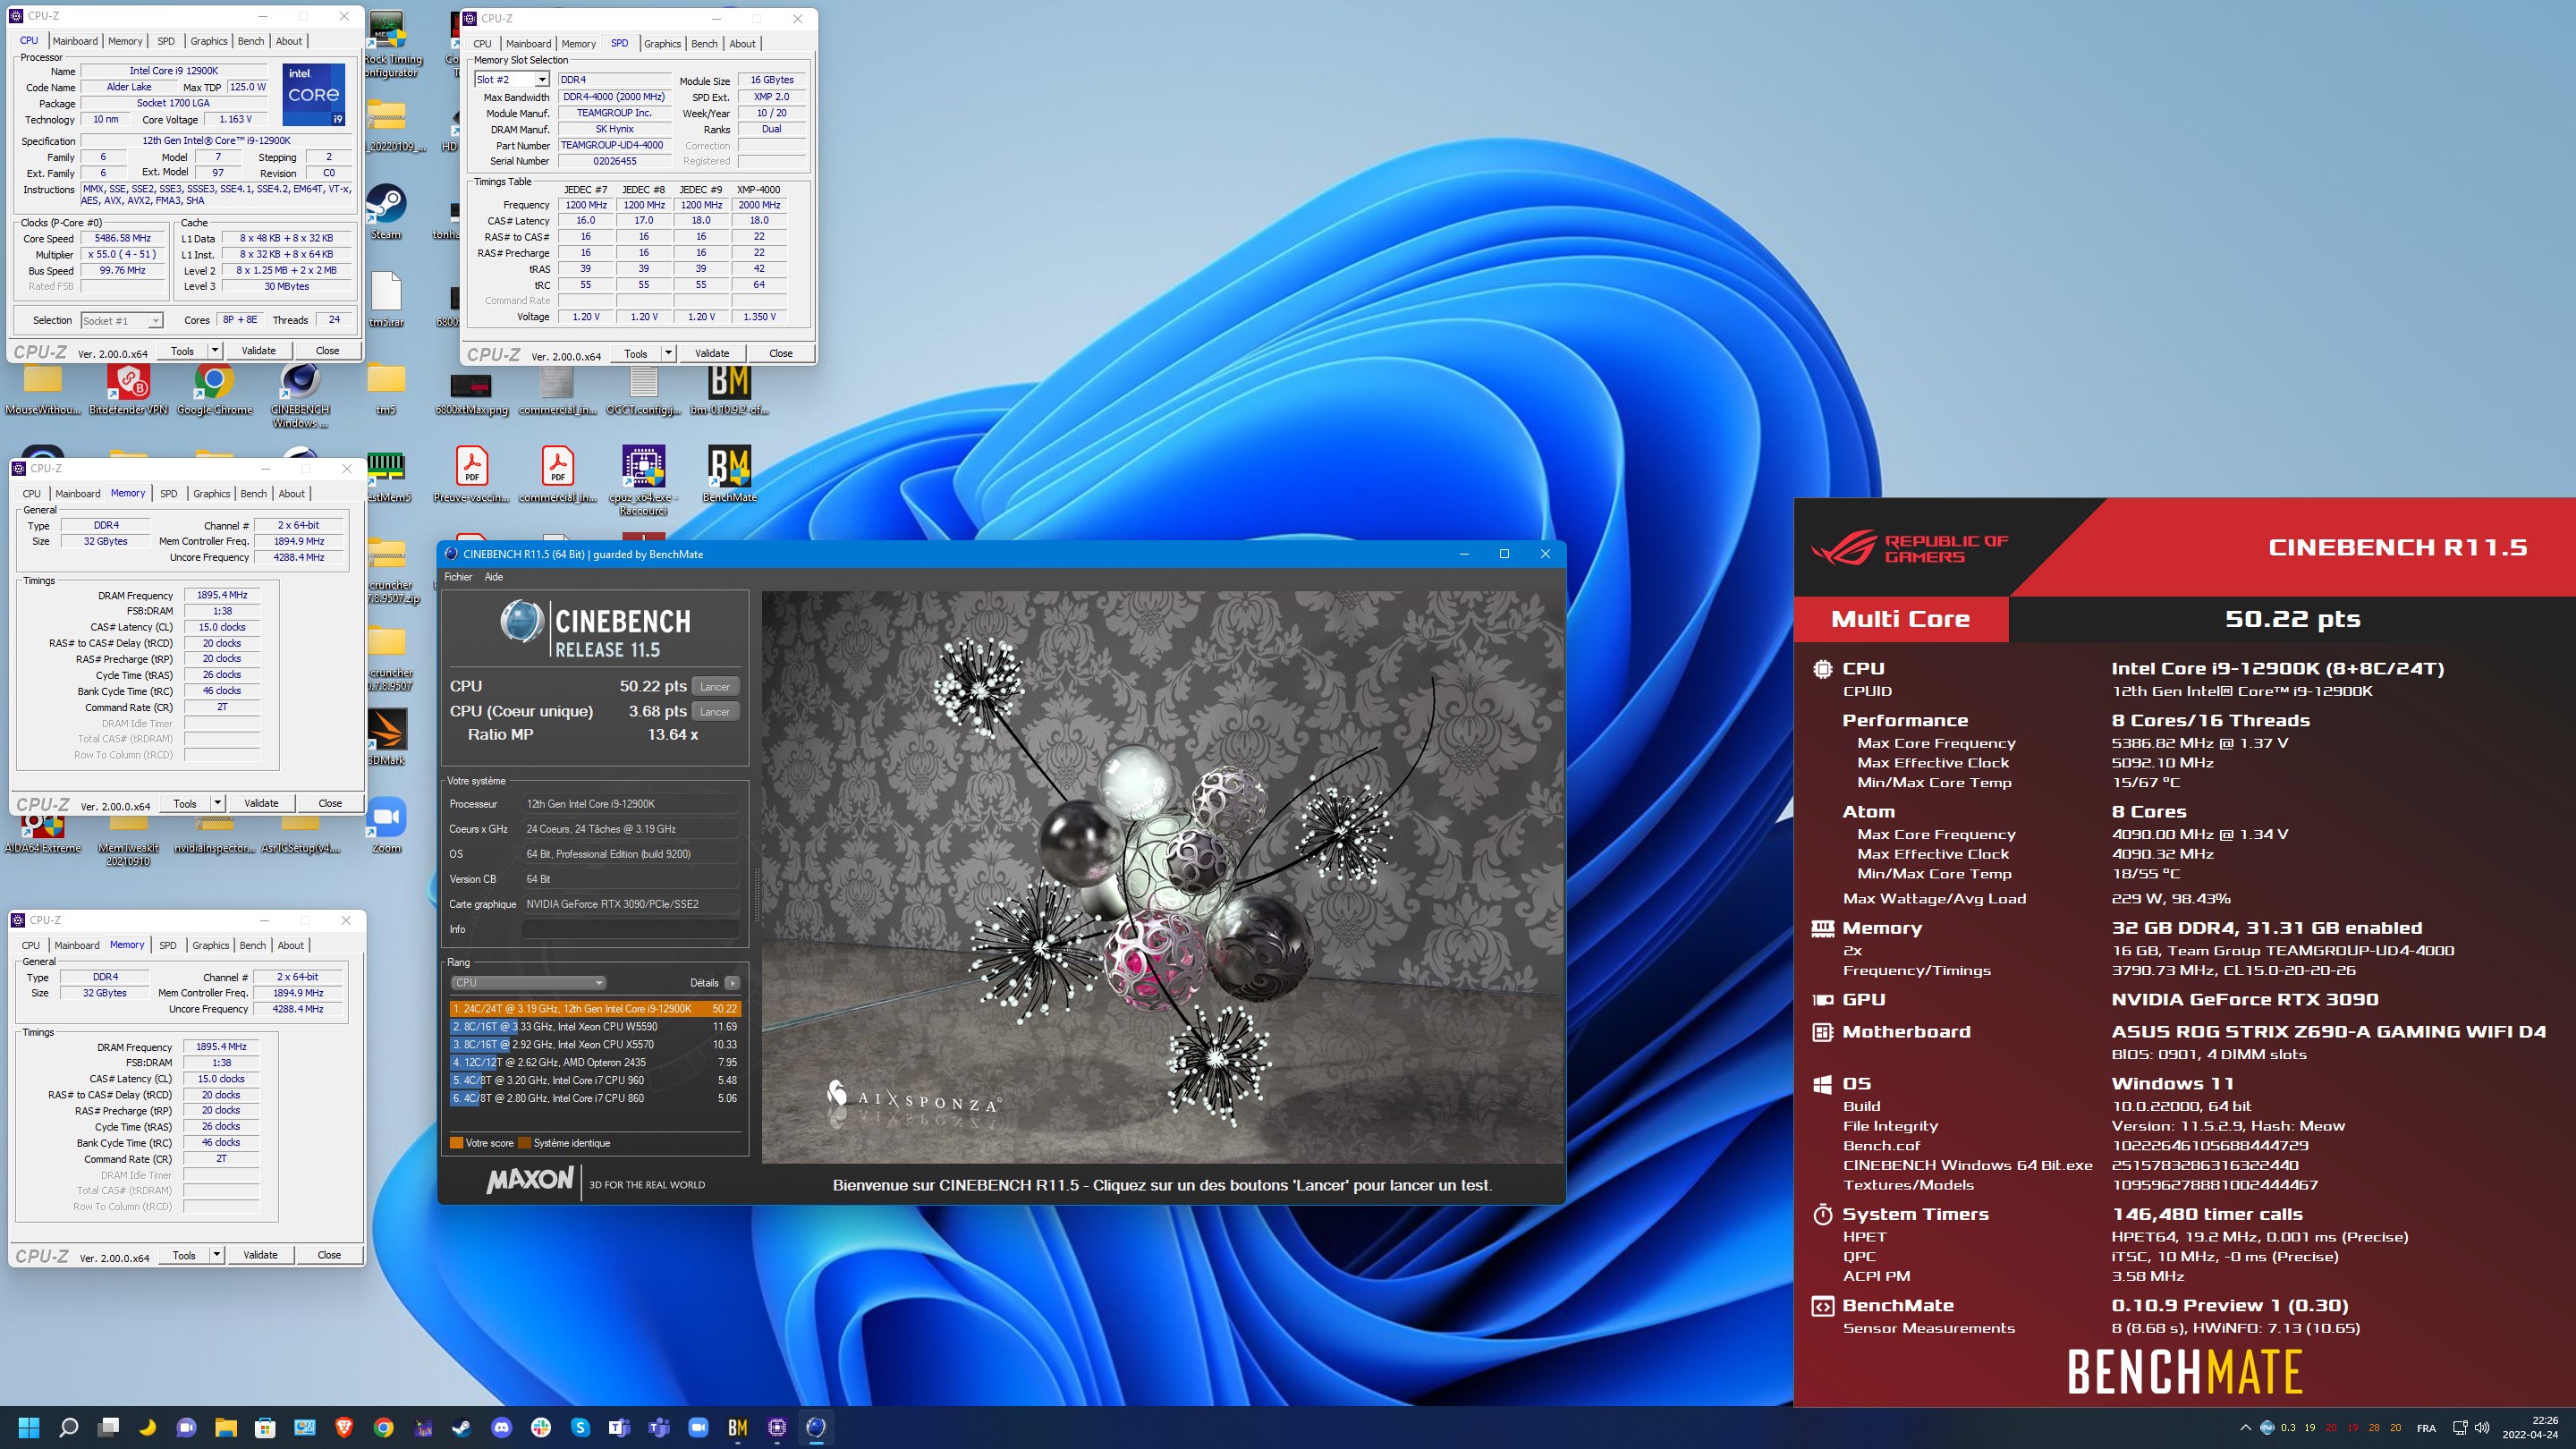Open Tools dropdown arrow in bottom Memory window
The height and width of the screenshot is (1449, 2576).
pyautogui.click(x=216, y=1255)
